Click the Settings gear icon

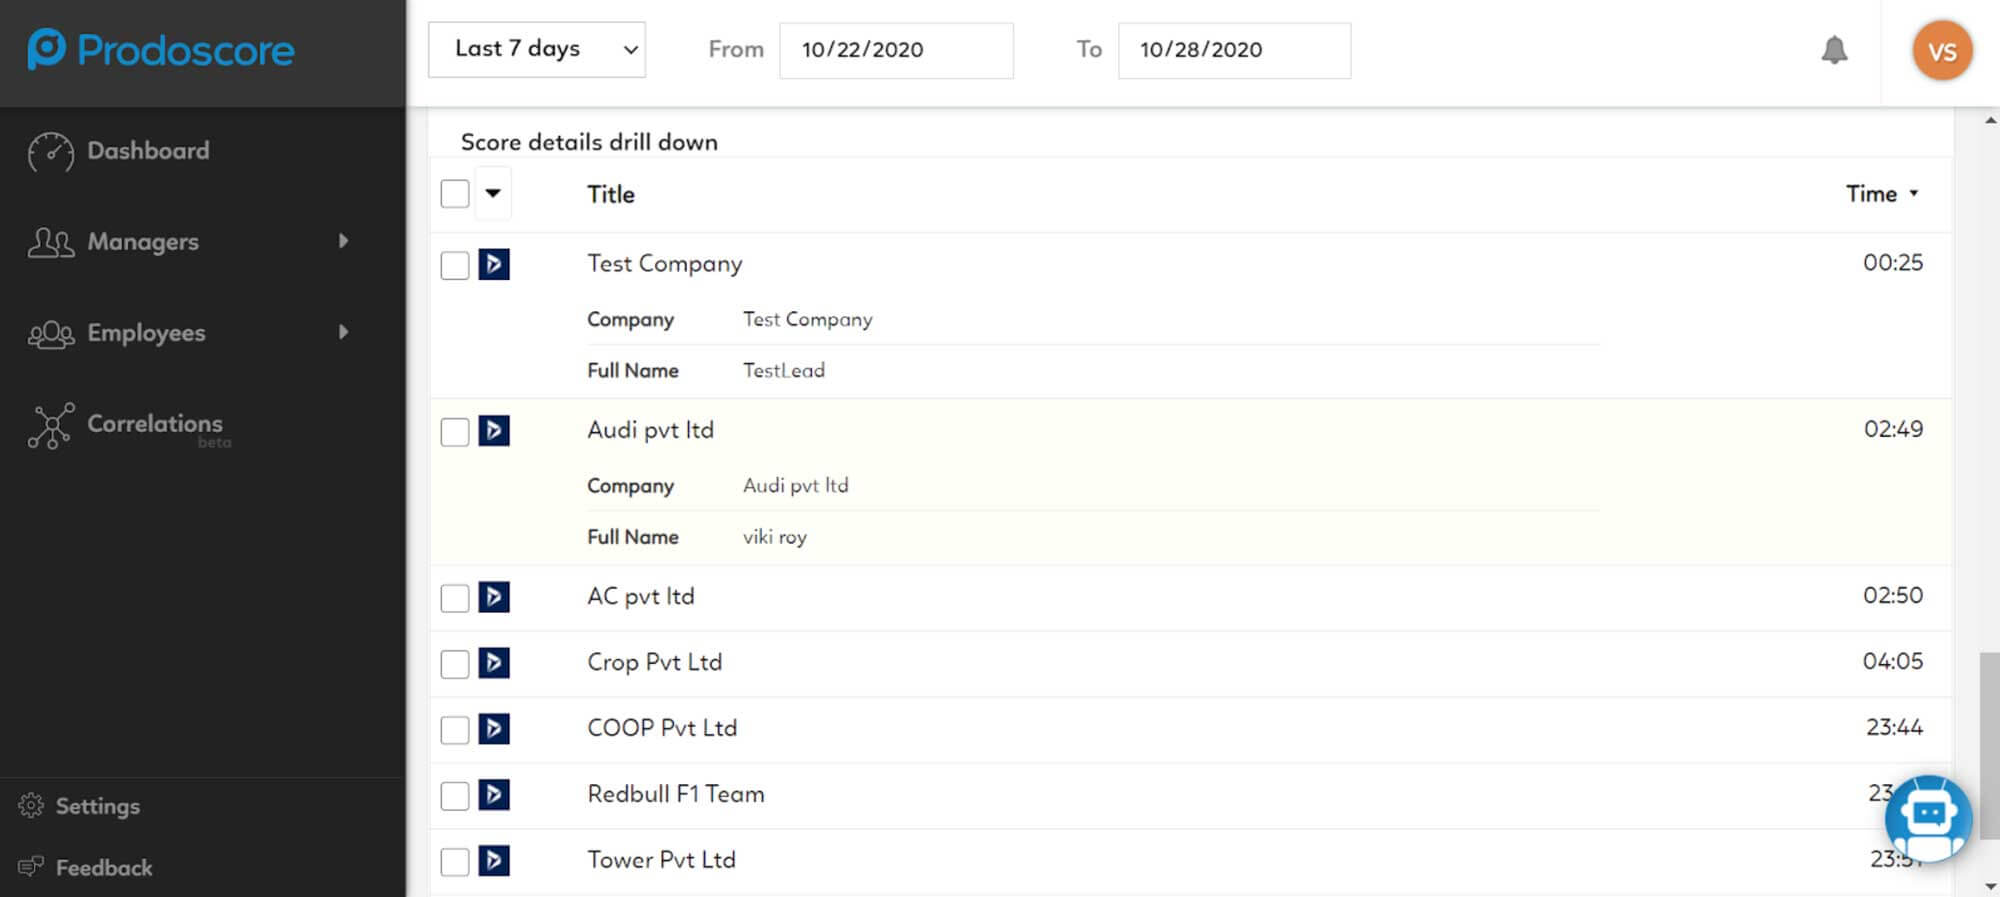click(31, 805)
